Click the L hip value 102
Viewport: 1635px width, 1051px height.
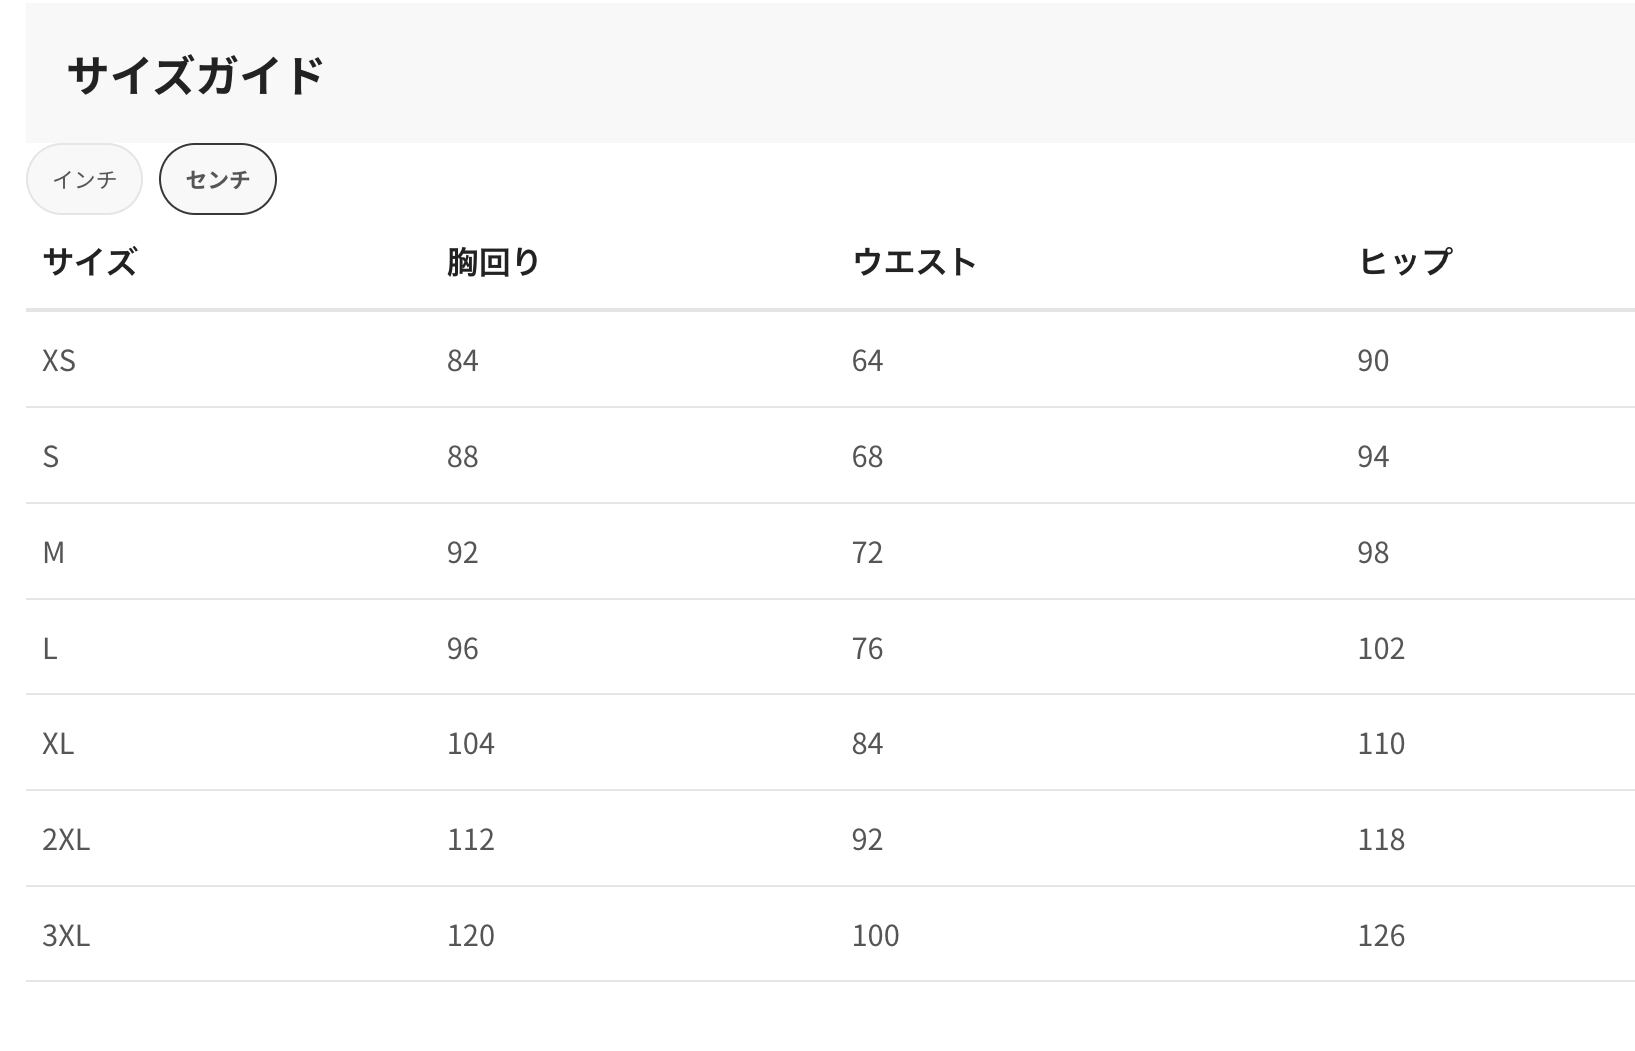(x=1381, y=648)
